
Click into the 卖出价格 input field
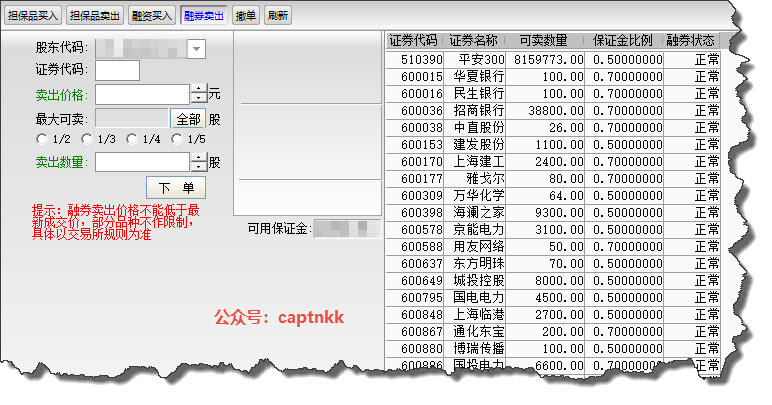(142, 94)
